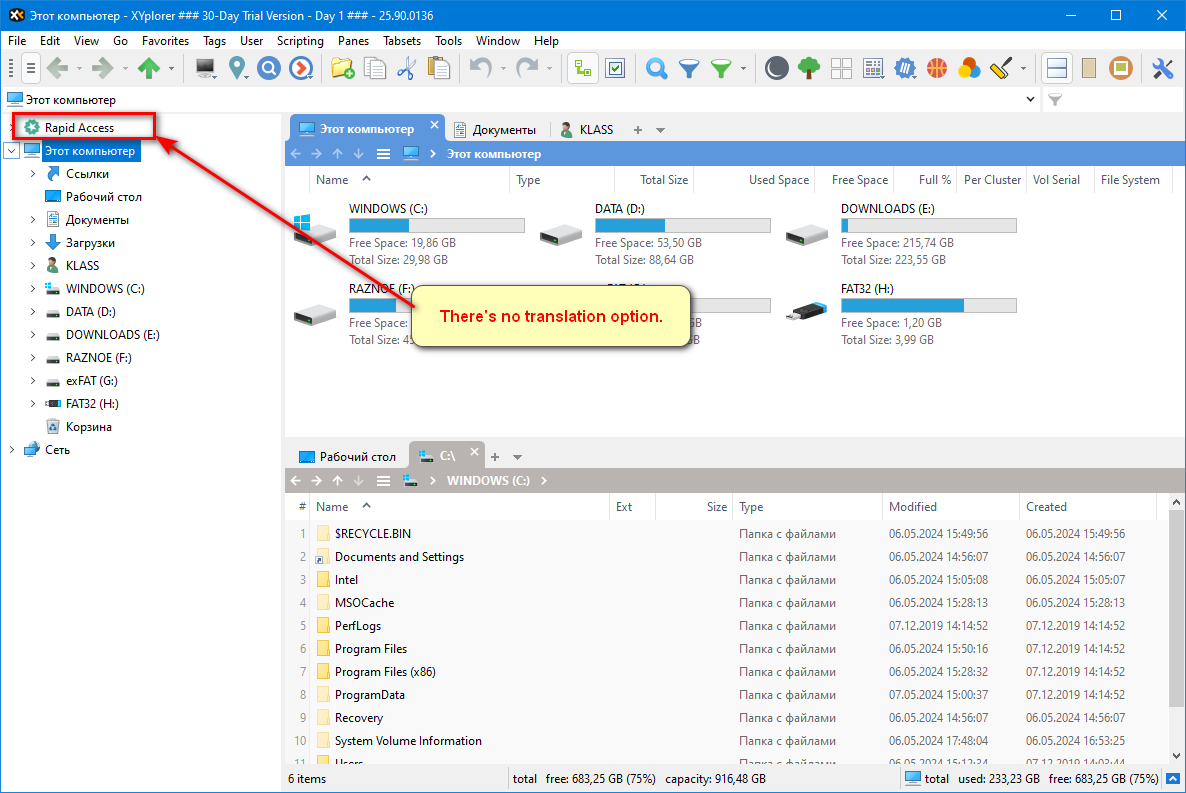Expand the WINDOWS (C:) tree node
1186x793 pixels.
pyautogui.click(x=34, y=289)
